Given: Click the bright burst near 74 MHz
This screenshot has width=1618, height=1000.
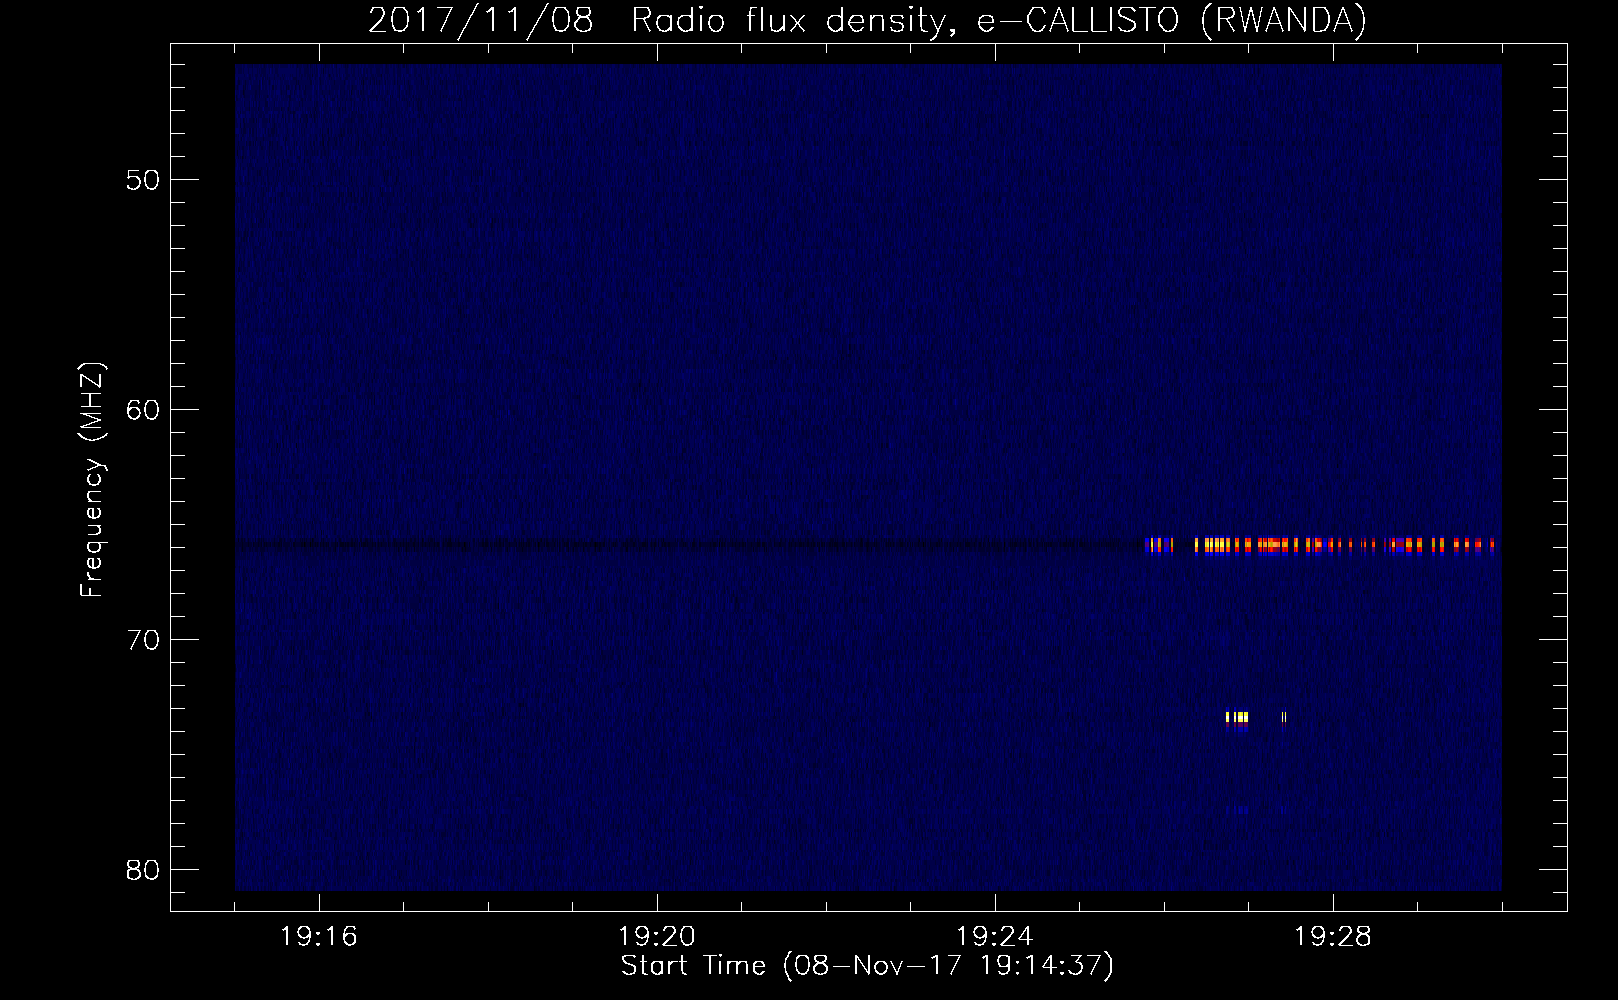Looking at the screenshot, I should click(x=1237, y=720).
